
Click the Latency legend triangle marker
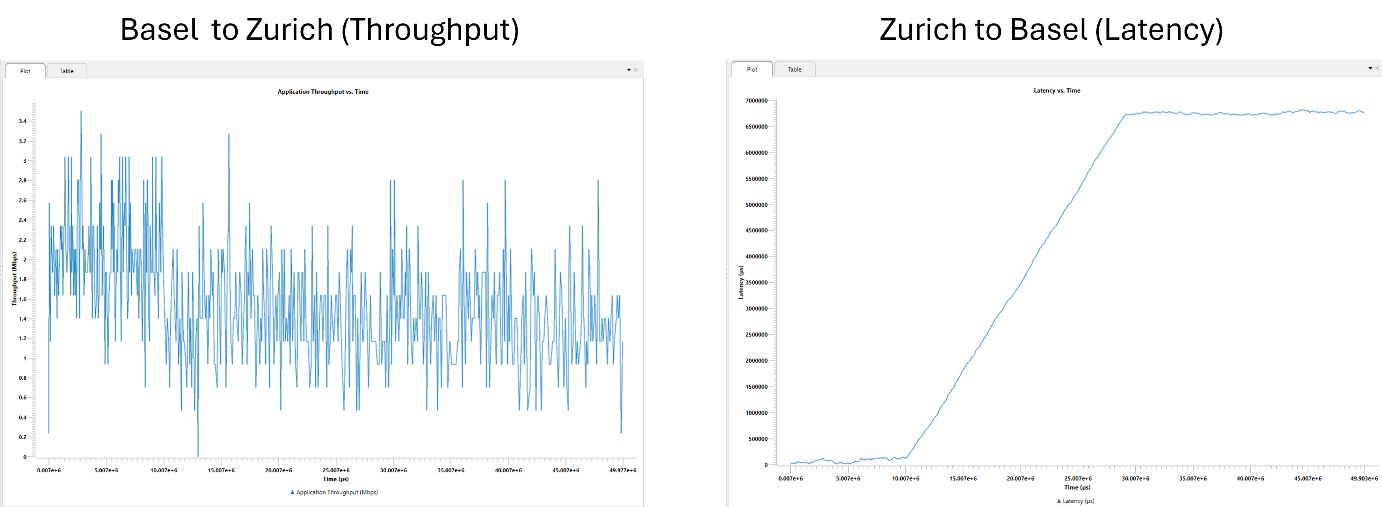1058,500
